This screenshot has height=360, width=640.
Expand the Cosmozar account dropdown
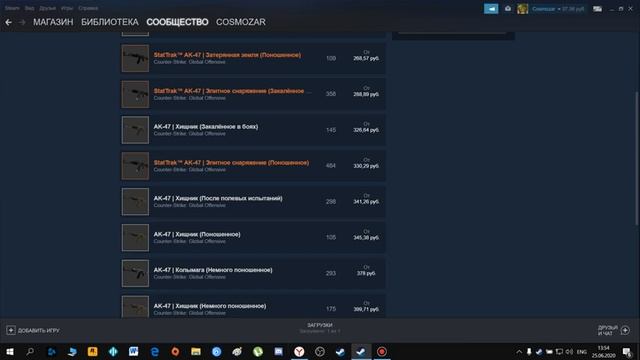click(x=558, y=9)
